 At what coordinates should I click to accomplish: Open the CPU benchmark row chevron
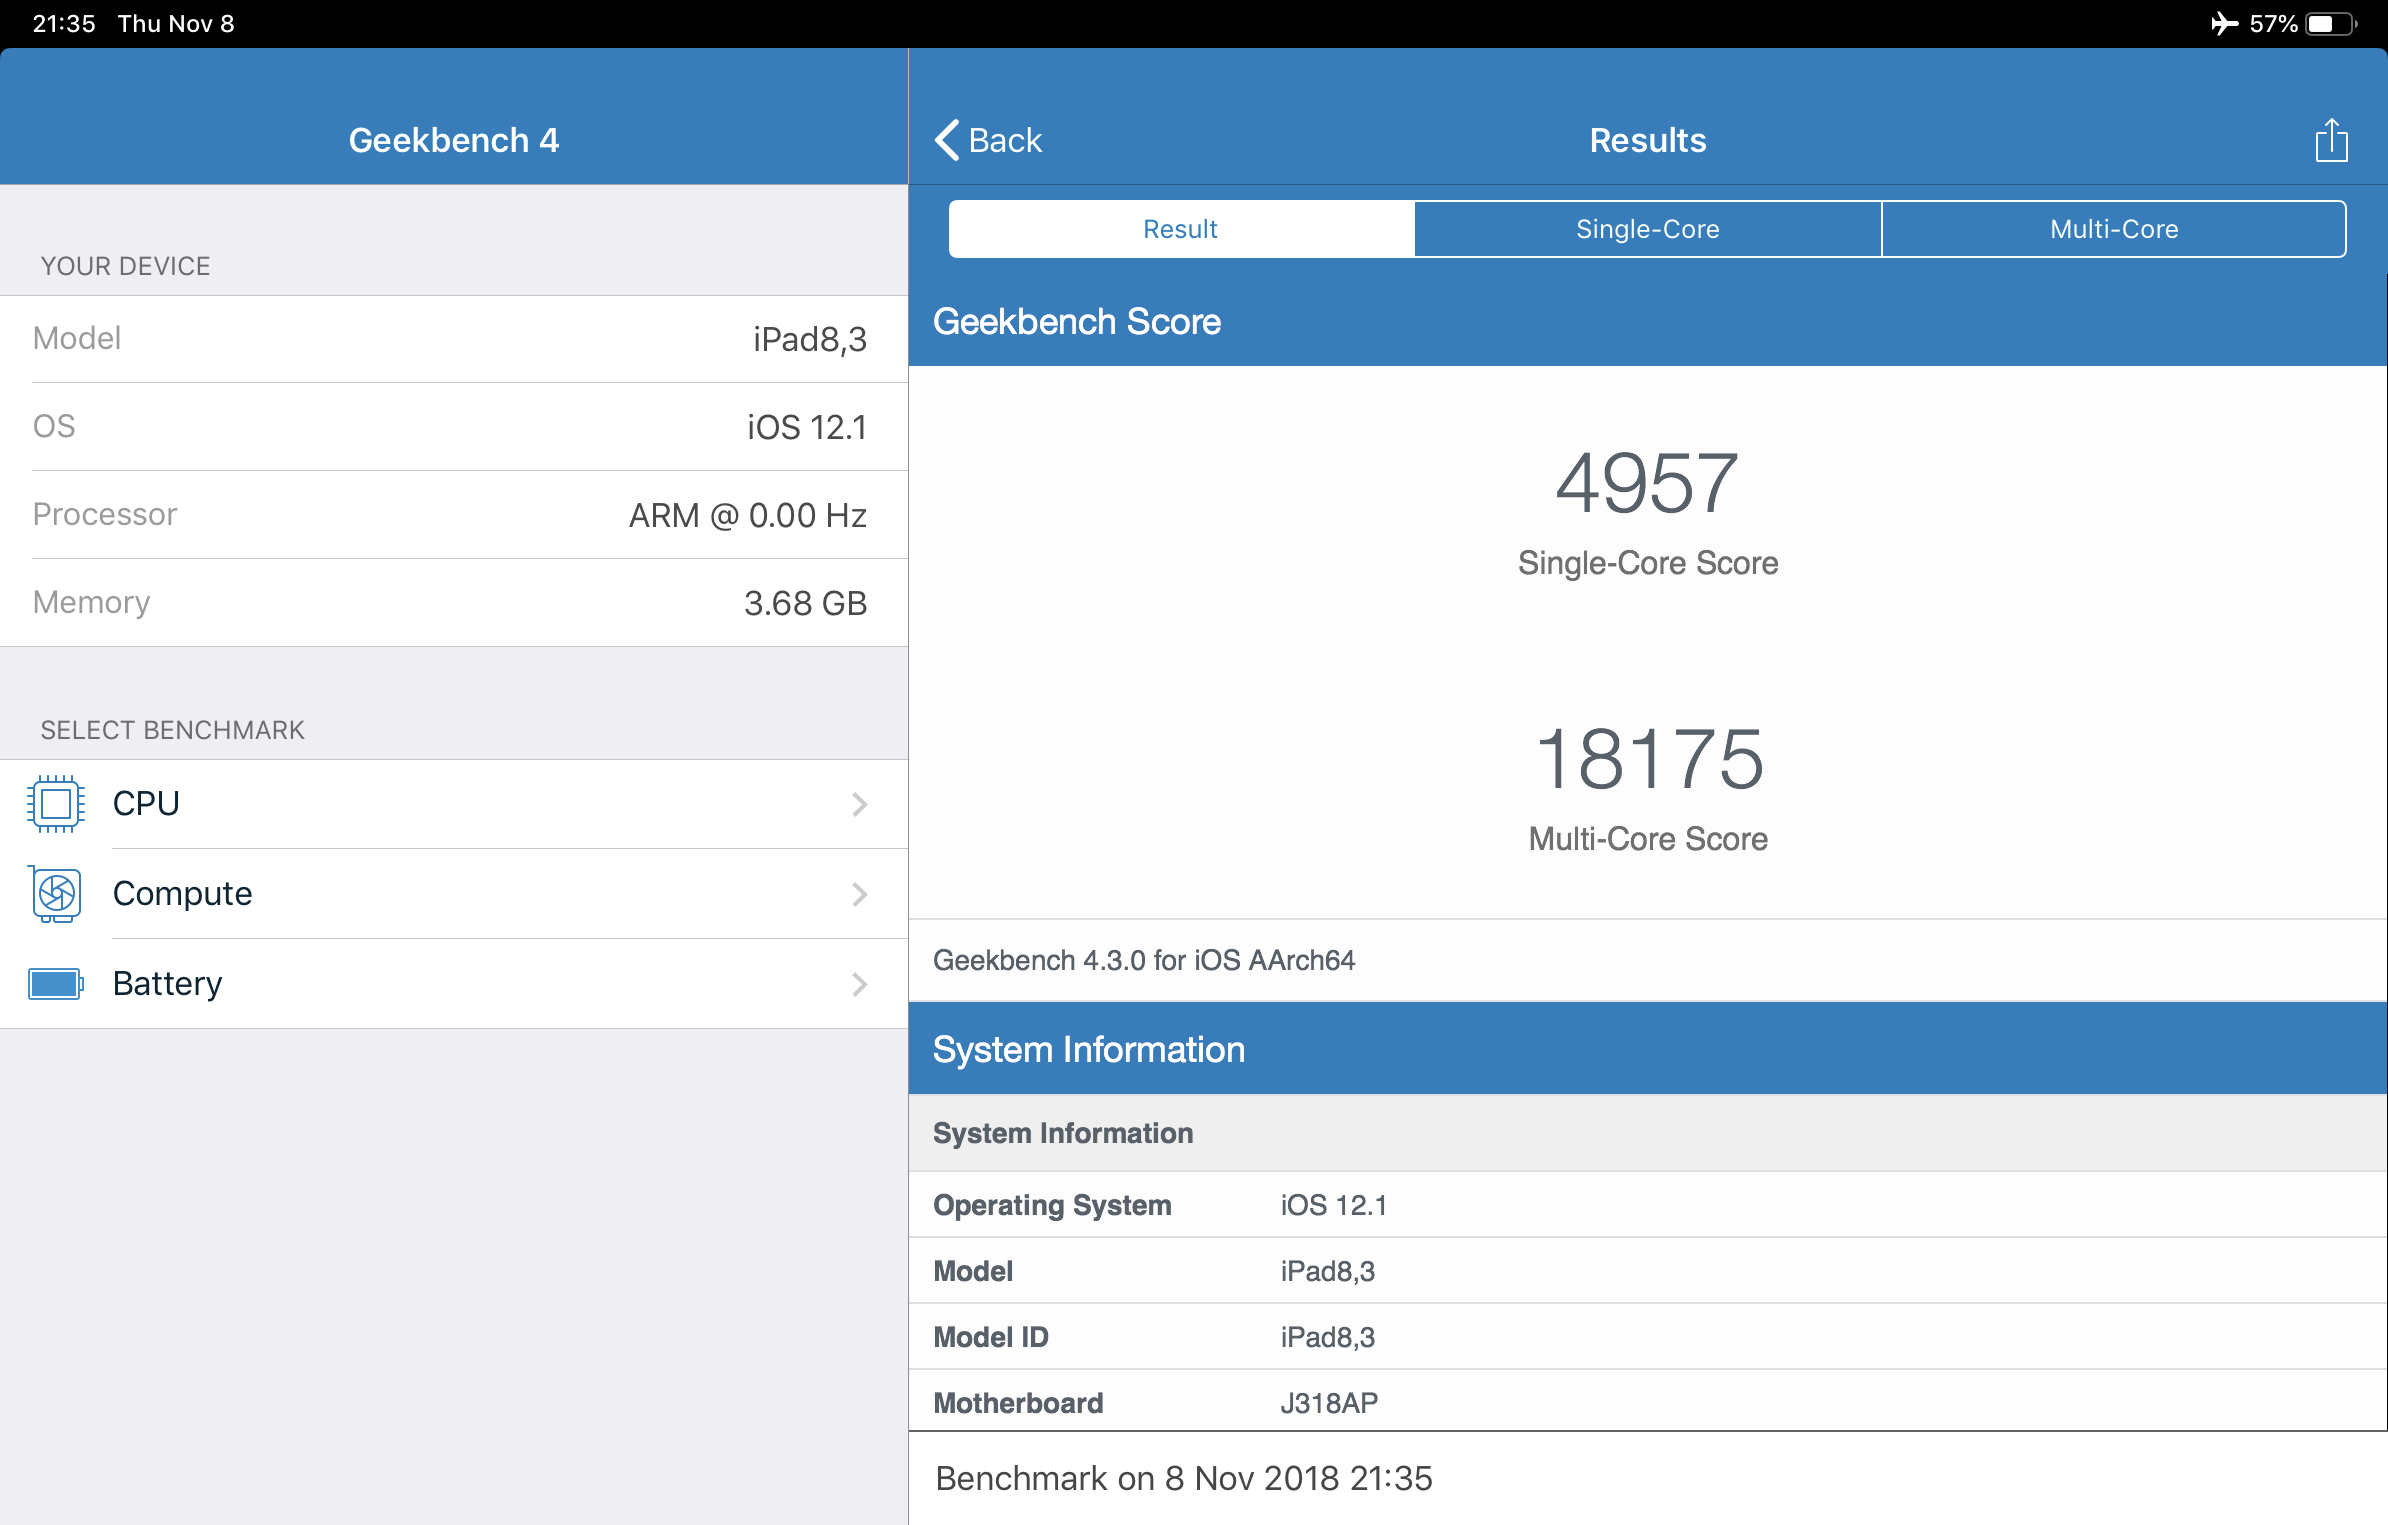859,804
